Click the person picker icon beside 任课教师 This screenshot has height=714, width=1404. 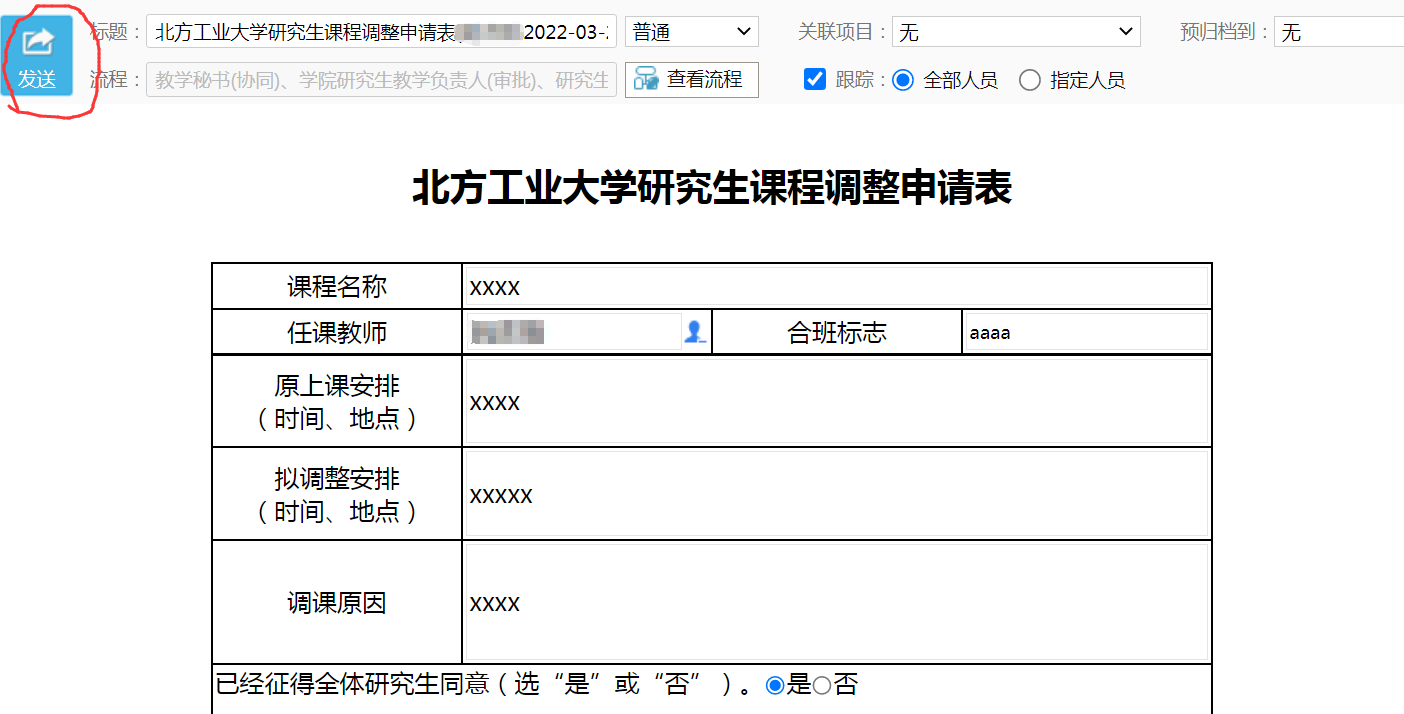pyautogui.click(x=694, y=333)
